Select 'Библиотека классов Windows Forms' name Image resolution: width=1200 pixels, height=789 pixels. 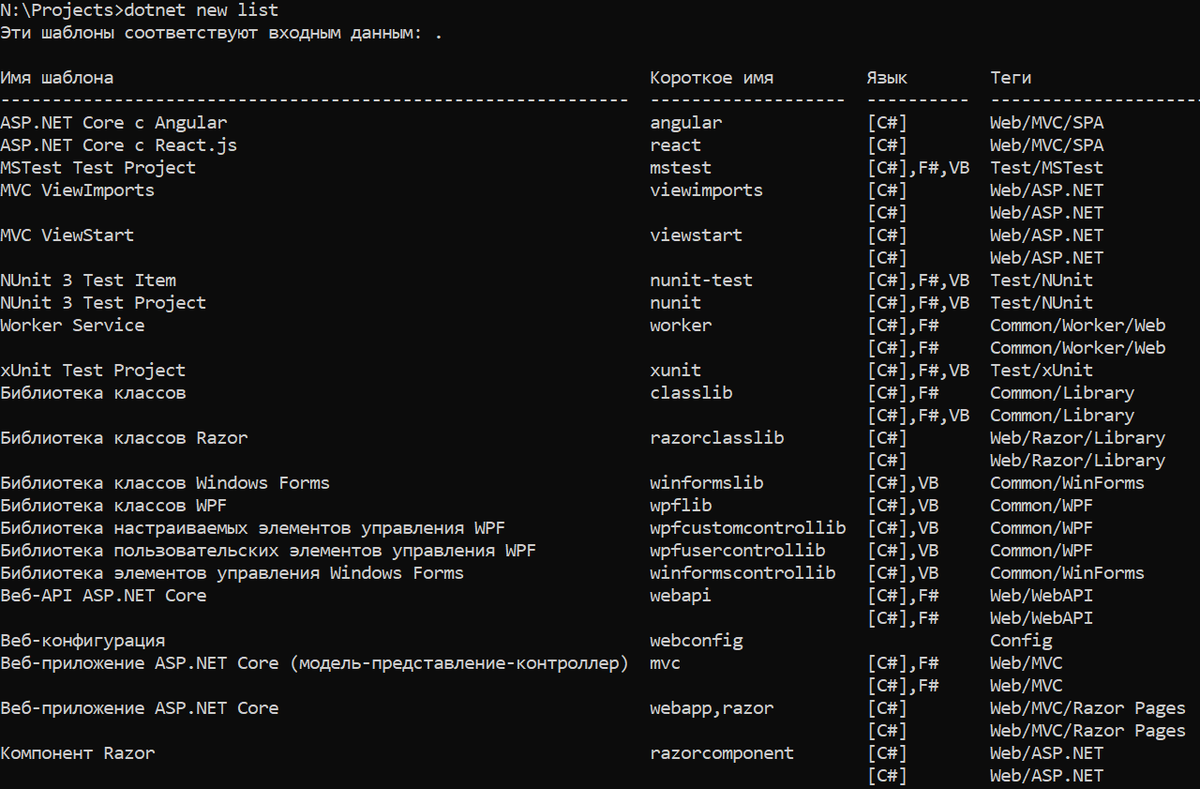165,483
